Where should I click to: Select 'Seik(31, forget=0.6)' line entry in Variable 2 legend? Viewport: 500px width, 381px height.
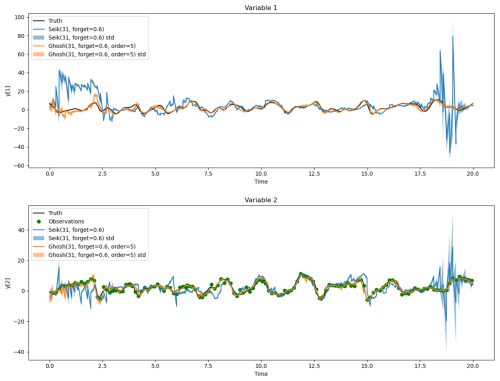68,230
